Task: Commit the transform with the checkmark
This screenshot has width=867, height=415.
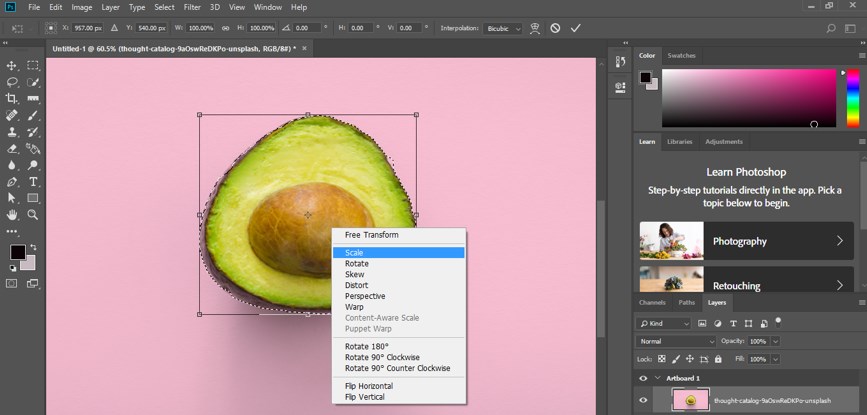Action: pos(576,28)
